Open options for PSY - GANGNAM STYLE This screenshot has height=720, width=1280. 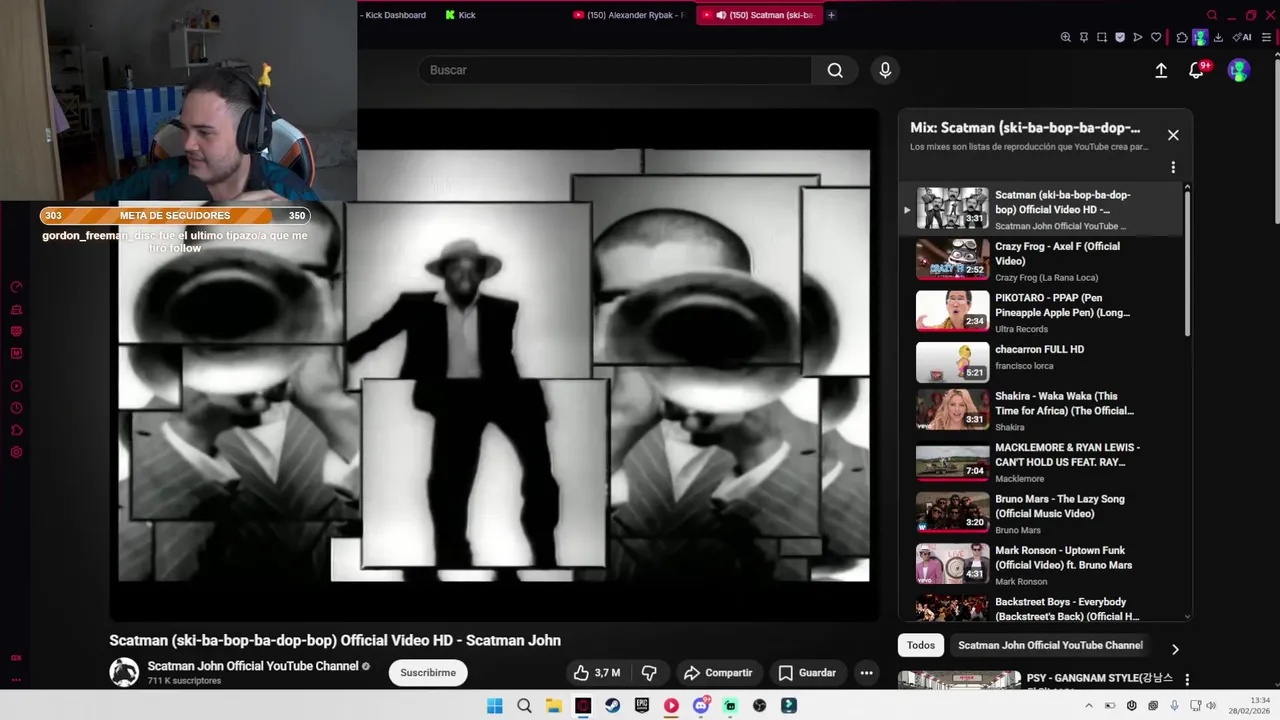pyautogui.click(x=1187, y=680)
